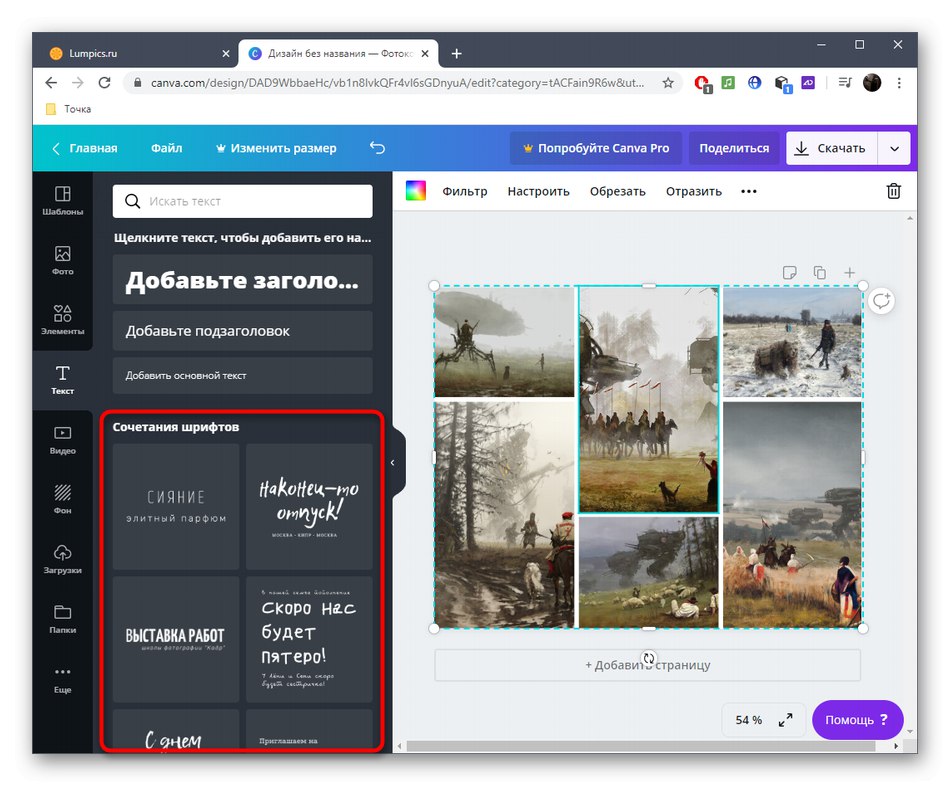Click Настроить in image toolbar
The image size is (950, 786).
pos(539,192)
